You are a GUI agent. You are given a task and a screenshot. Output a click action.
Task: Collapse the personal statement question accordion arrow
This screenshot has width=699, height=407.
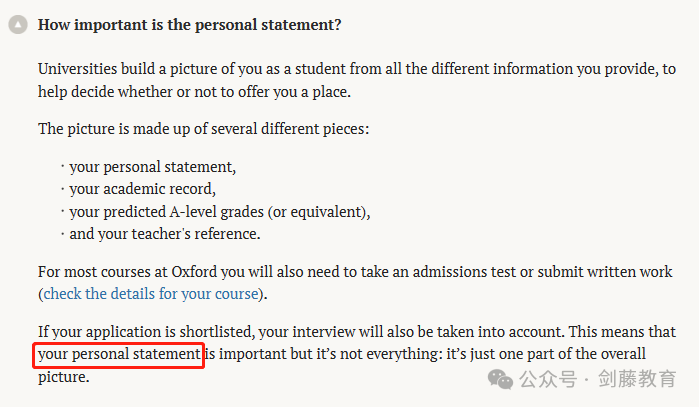(x=18, y=25)
